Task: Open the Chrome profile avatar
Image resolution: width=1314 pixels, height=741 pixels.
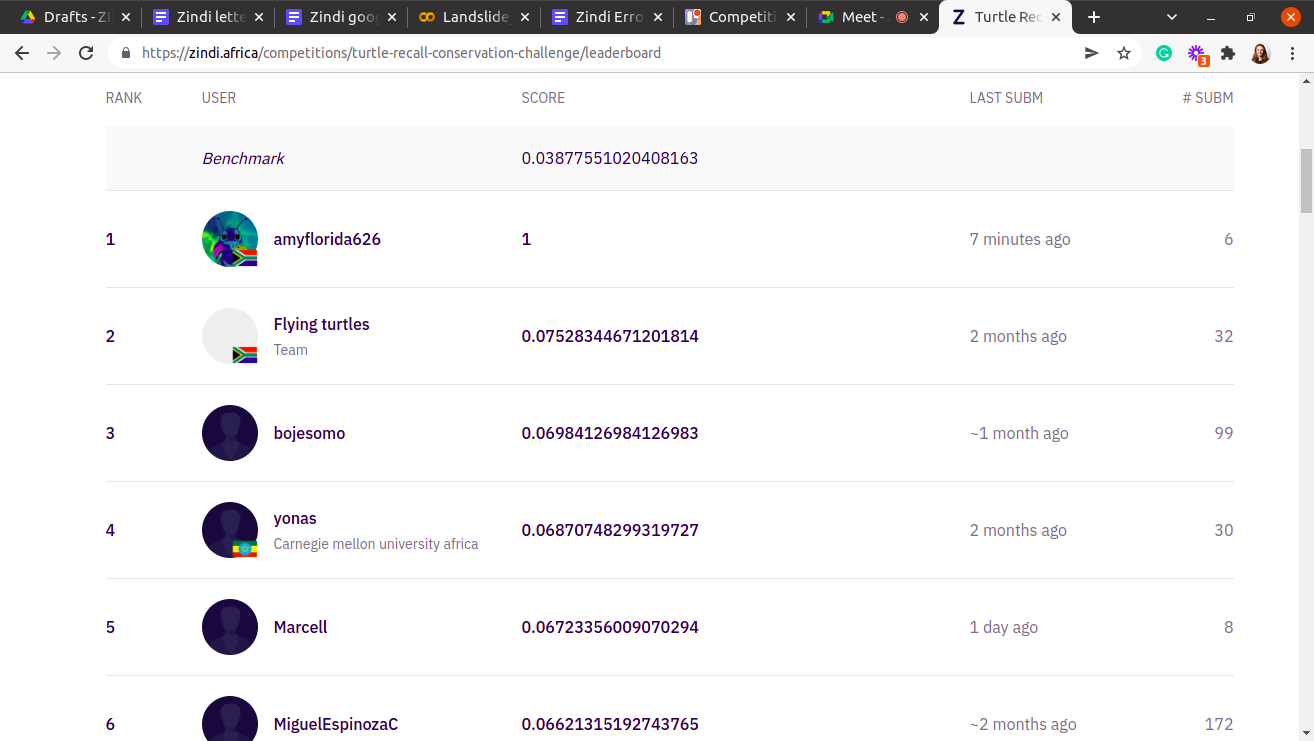Action: (x=1260, y=53)
